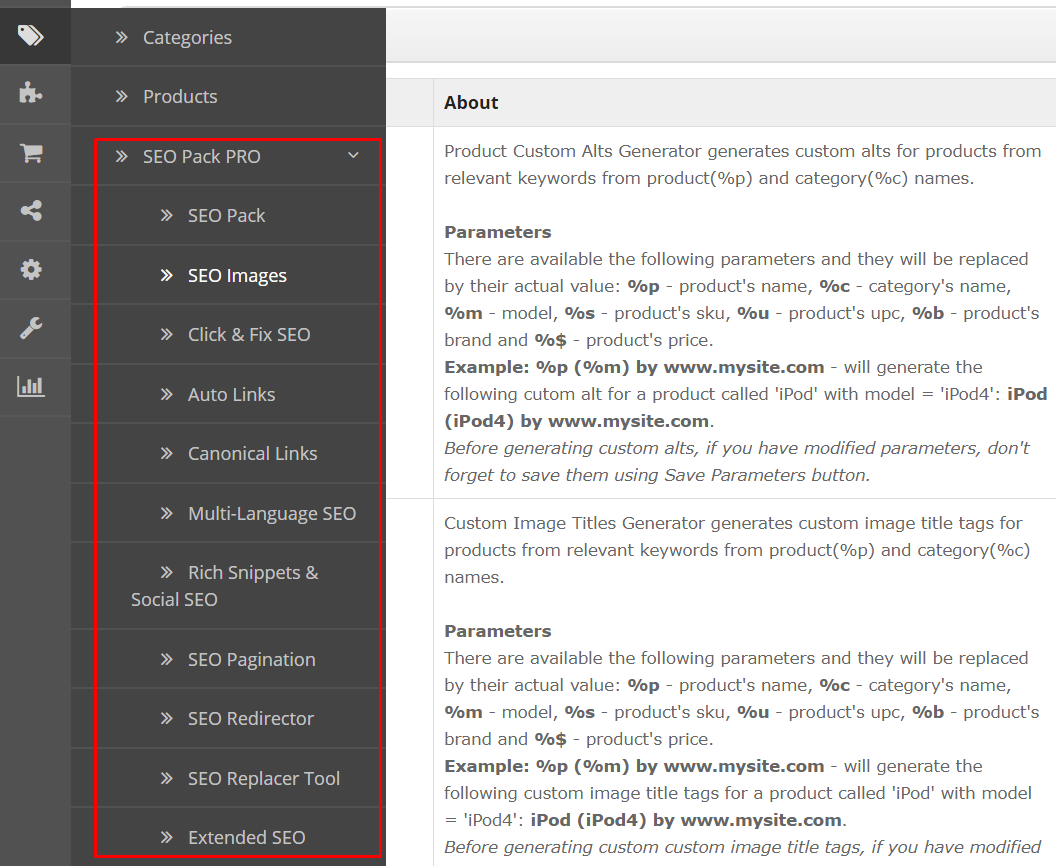Click the double-arrow icon before Products

121,96
